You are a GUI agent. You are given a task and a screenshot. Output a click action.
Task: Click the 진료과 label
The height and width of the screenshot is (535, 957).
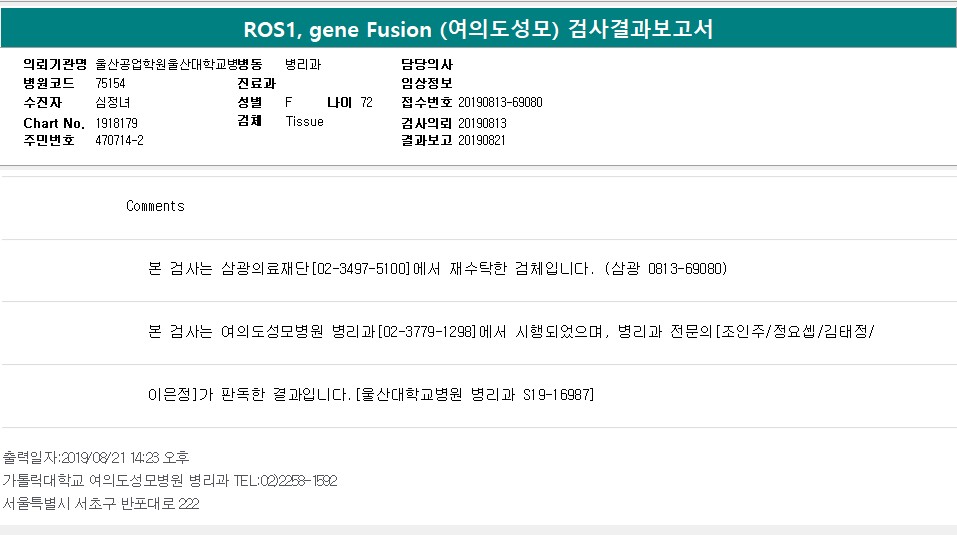256,83
